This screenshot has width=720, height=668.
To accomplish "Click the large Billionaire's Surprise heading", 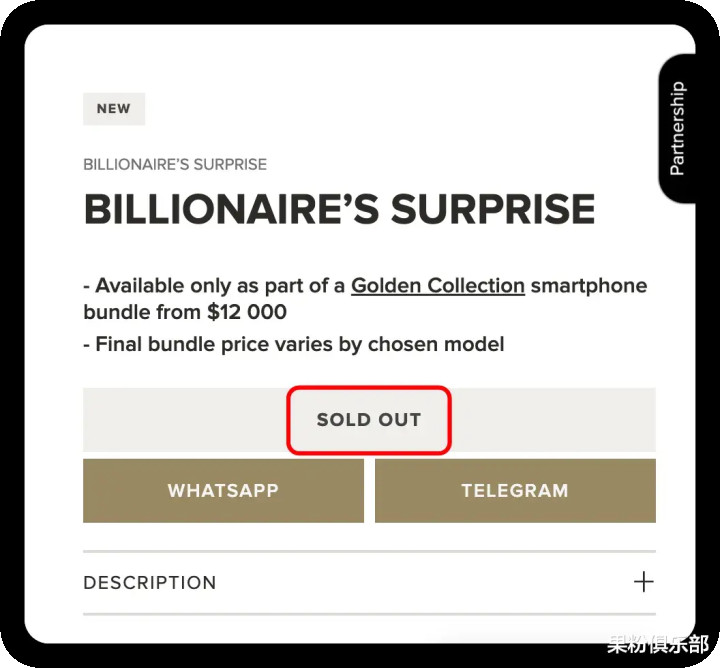I will [339, 210].
